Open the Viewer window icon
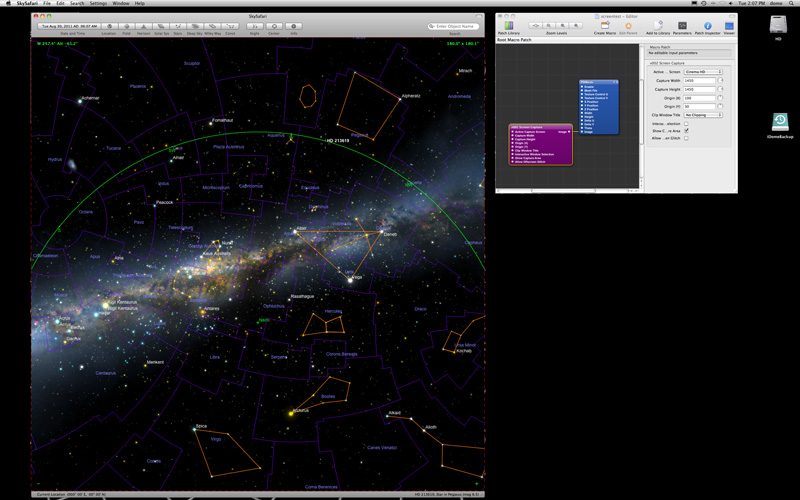800x500 pixels. (x=729, y=25)
